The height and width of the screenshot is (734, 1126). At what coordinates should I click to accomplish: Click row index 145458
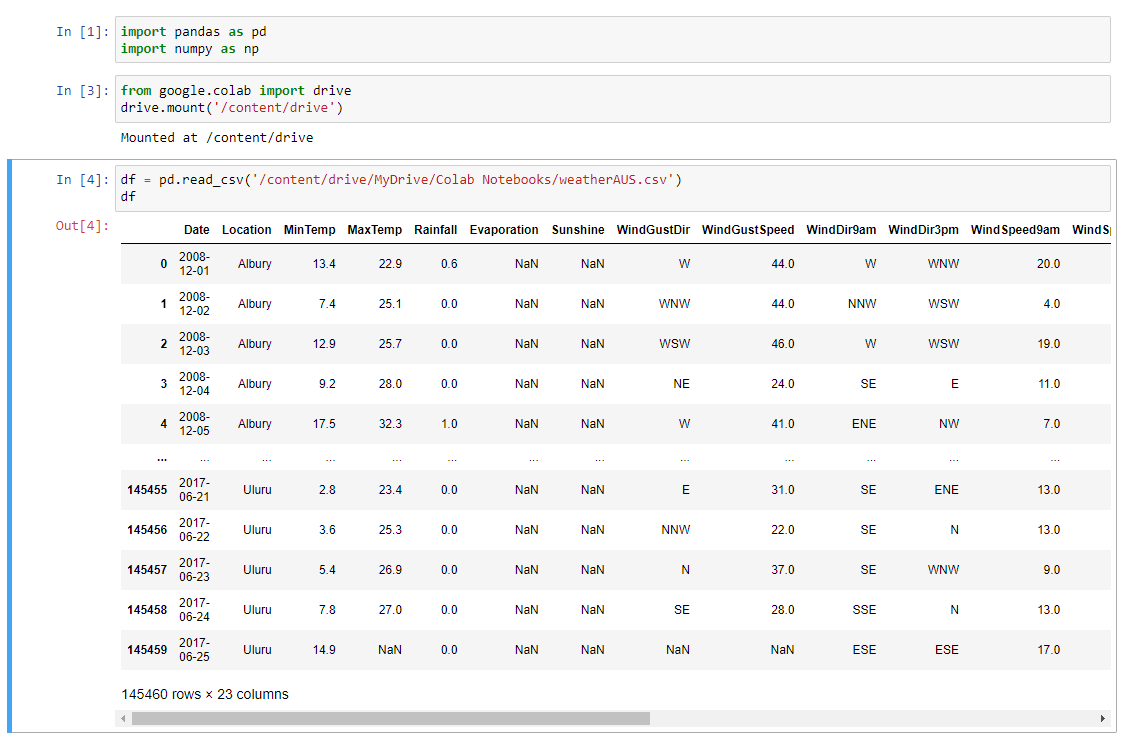coord(147,610)
